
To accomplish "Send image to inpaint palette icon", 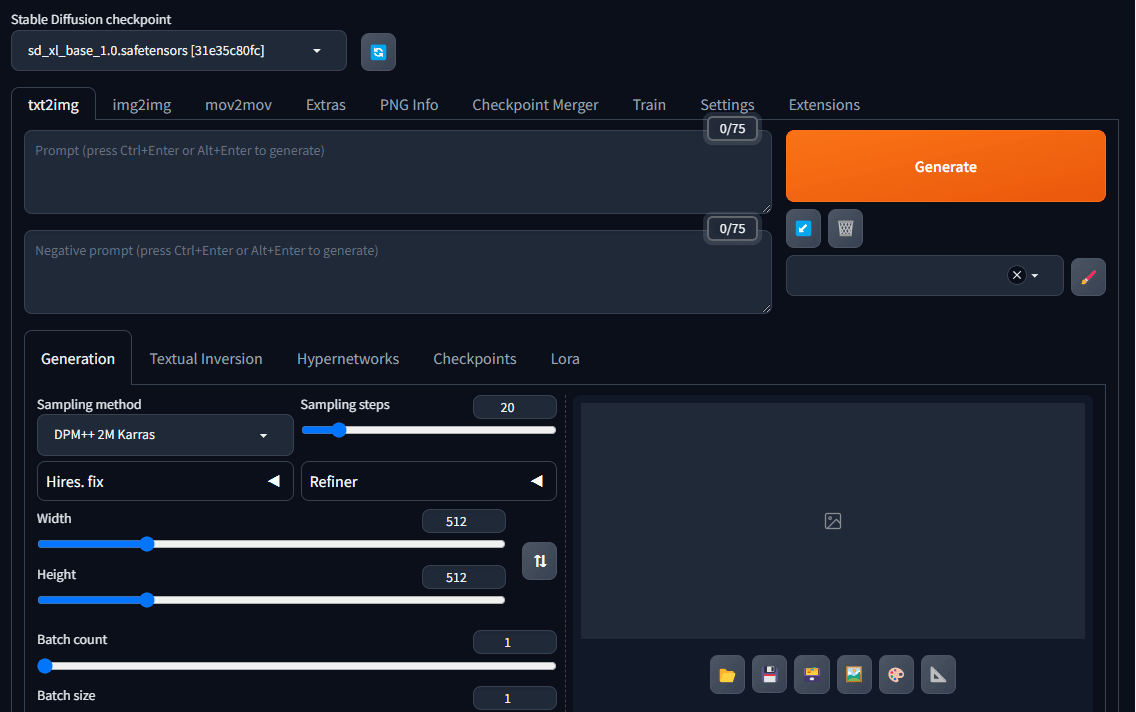I will pyautogui.click(x=896, y=675).
